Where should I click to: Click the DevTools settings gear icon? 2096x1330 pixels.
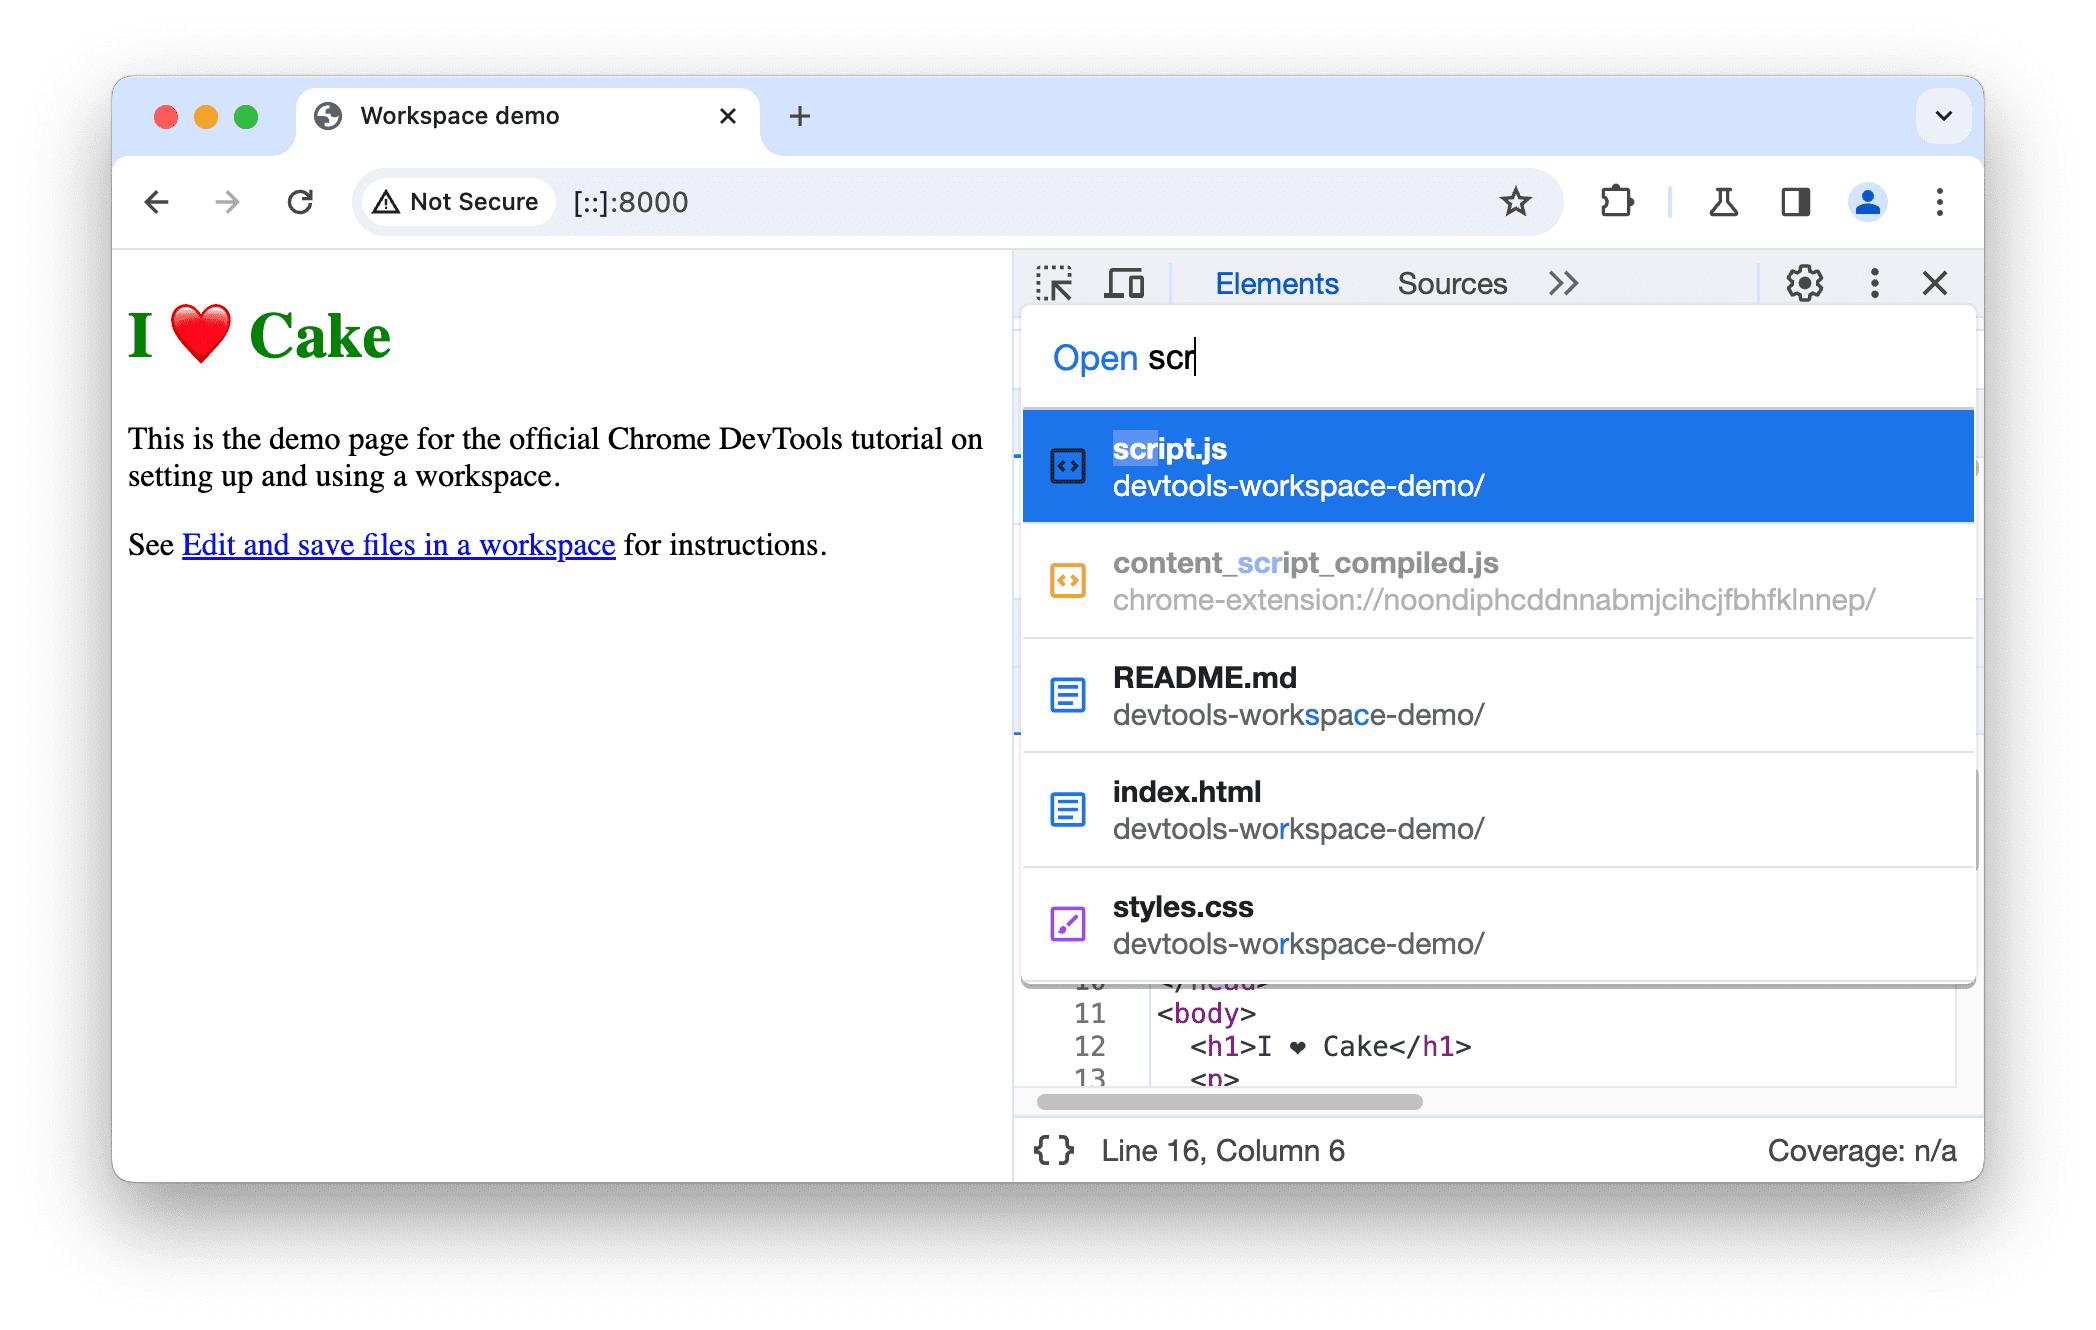coord(1803,282)
